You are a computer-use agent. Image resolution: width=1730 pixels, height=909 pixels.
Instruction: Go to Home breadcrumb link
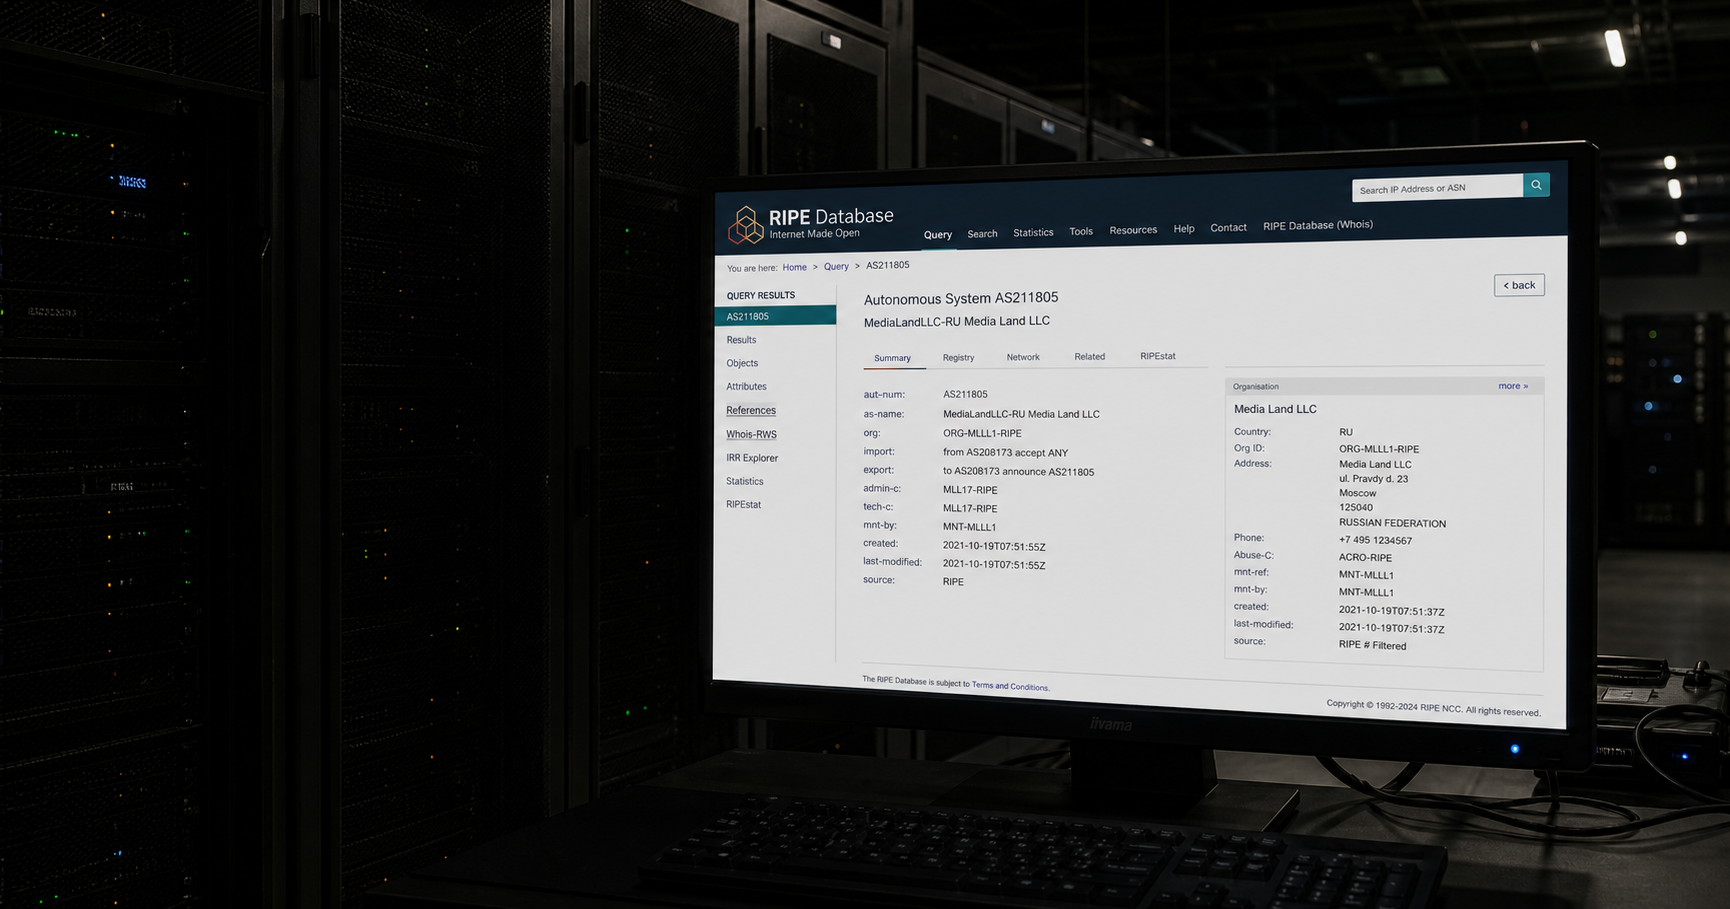coord(794,267)
